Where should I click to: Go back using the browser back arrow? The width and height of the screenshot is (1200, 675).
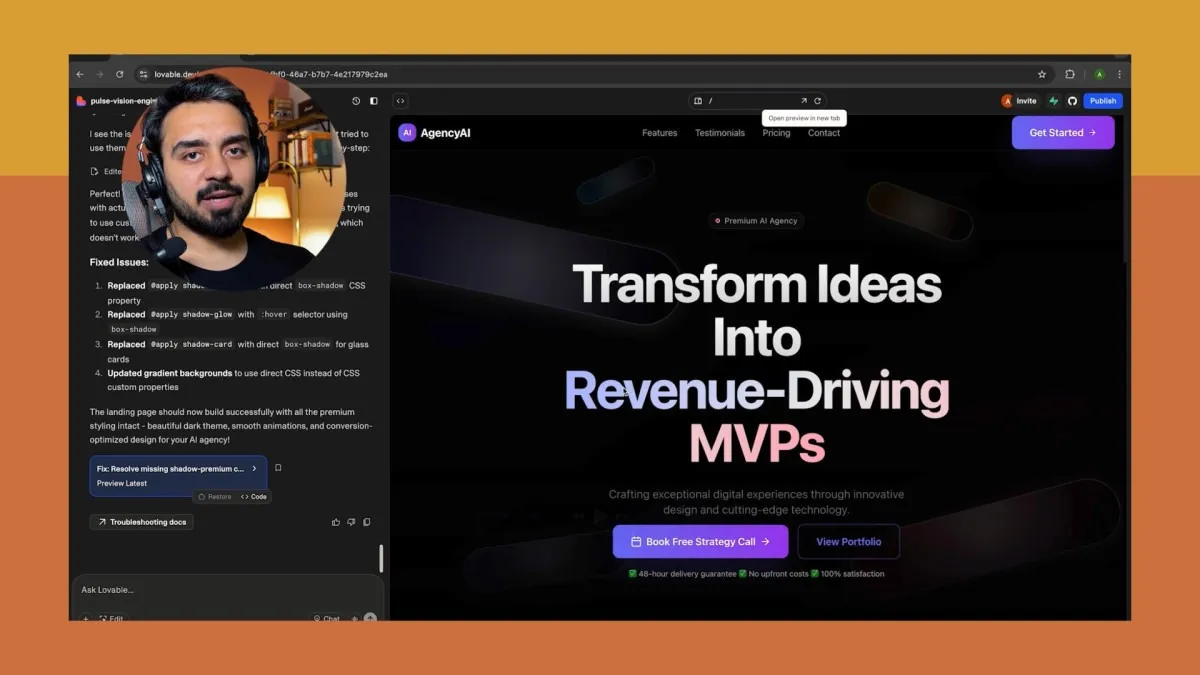[80, 74]
